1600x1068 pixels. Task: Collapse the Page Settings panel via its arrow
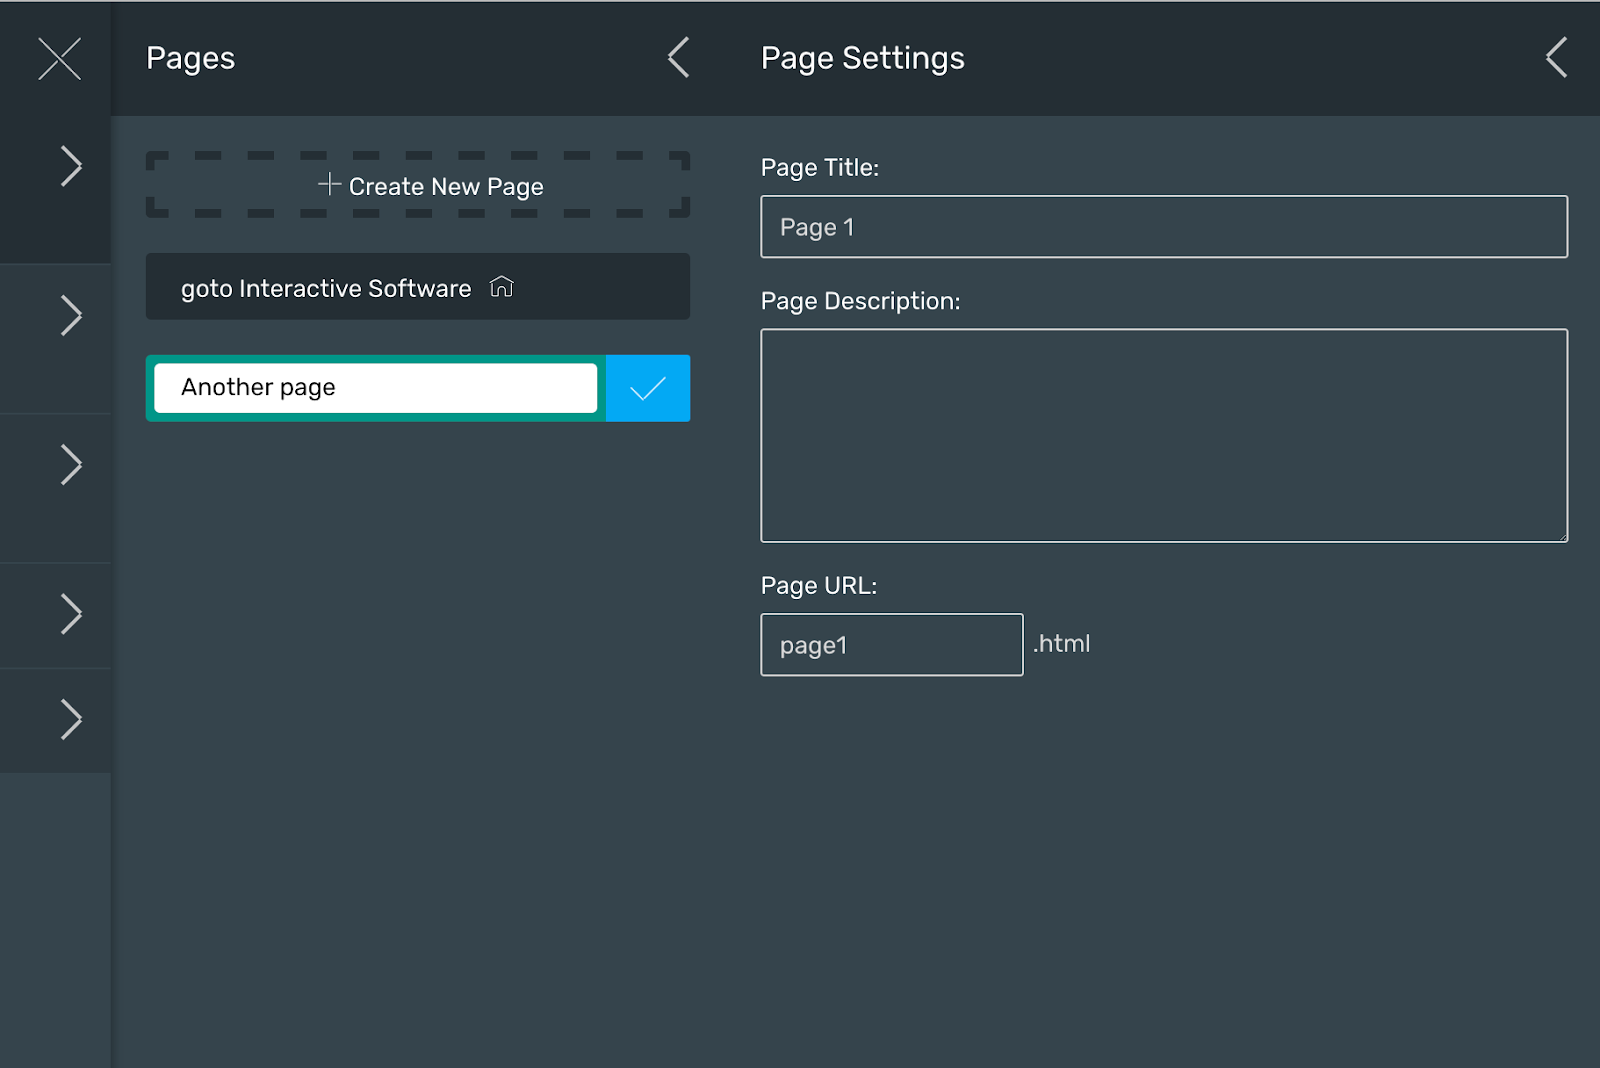tap(1556, 58)
